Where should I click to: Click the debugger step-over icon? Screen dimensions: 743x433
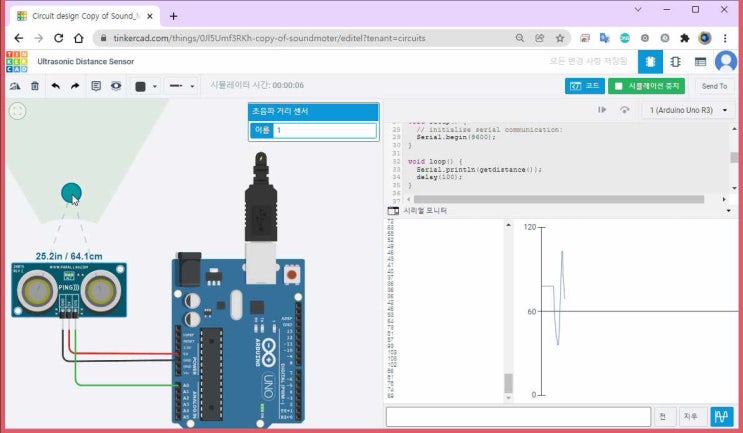tap(625, 110)
